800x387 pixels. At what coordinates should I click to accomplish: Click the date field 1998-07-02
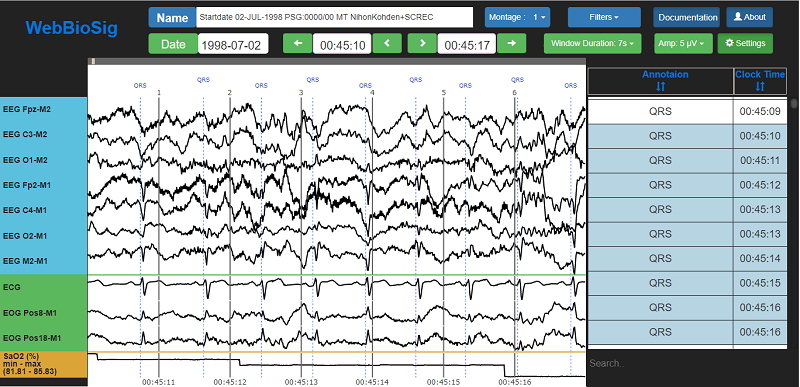click(x=233, y=44)
